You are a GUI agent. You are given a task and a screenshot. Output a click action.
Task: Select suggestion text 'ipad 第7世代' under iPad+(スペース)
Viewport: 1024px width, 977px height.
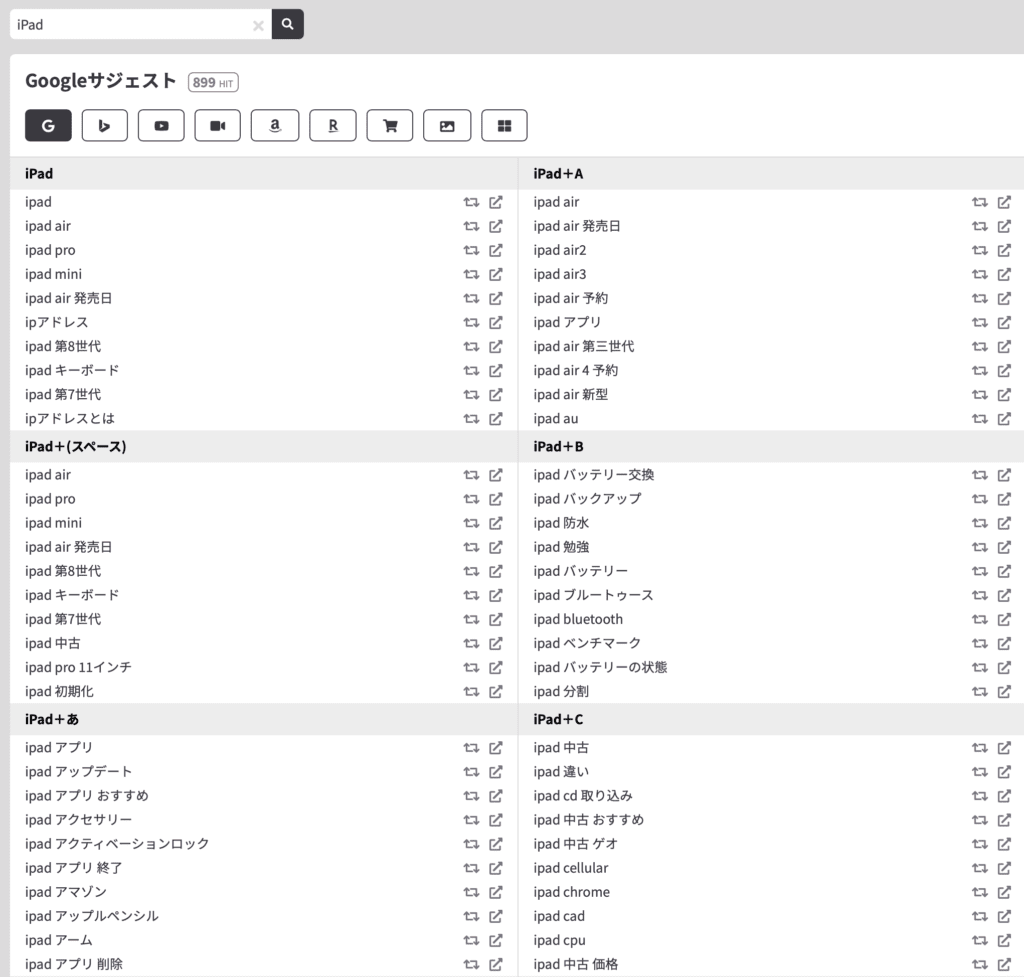(63, 619)
